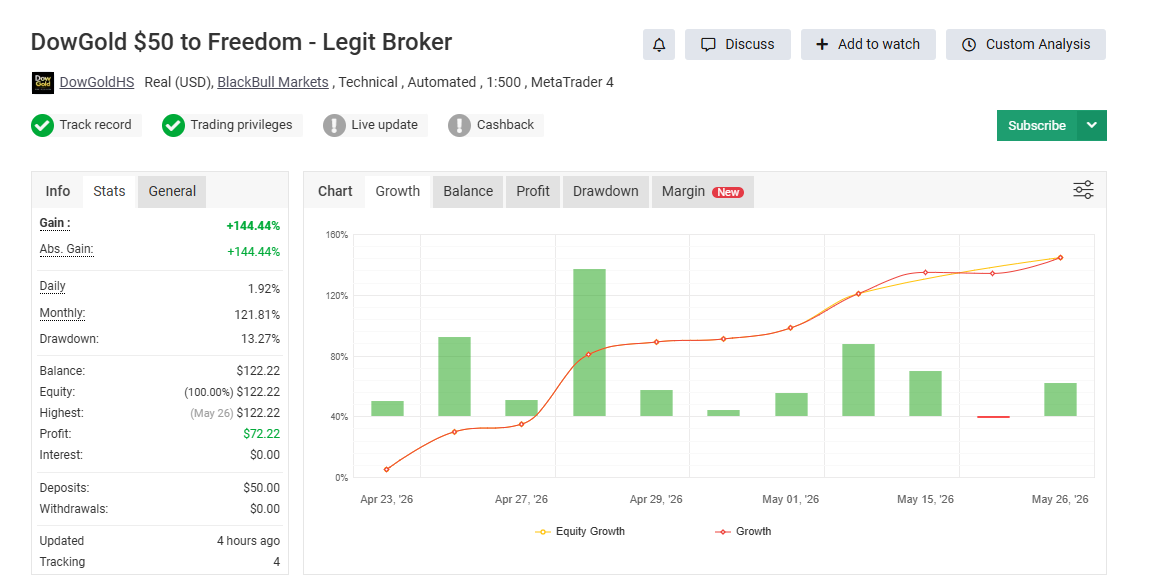Click the Cashback warning icon

[x=460, y=125]
